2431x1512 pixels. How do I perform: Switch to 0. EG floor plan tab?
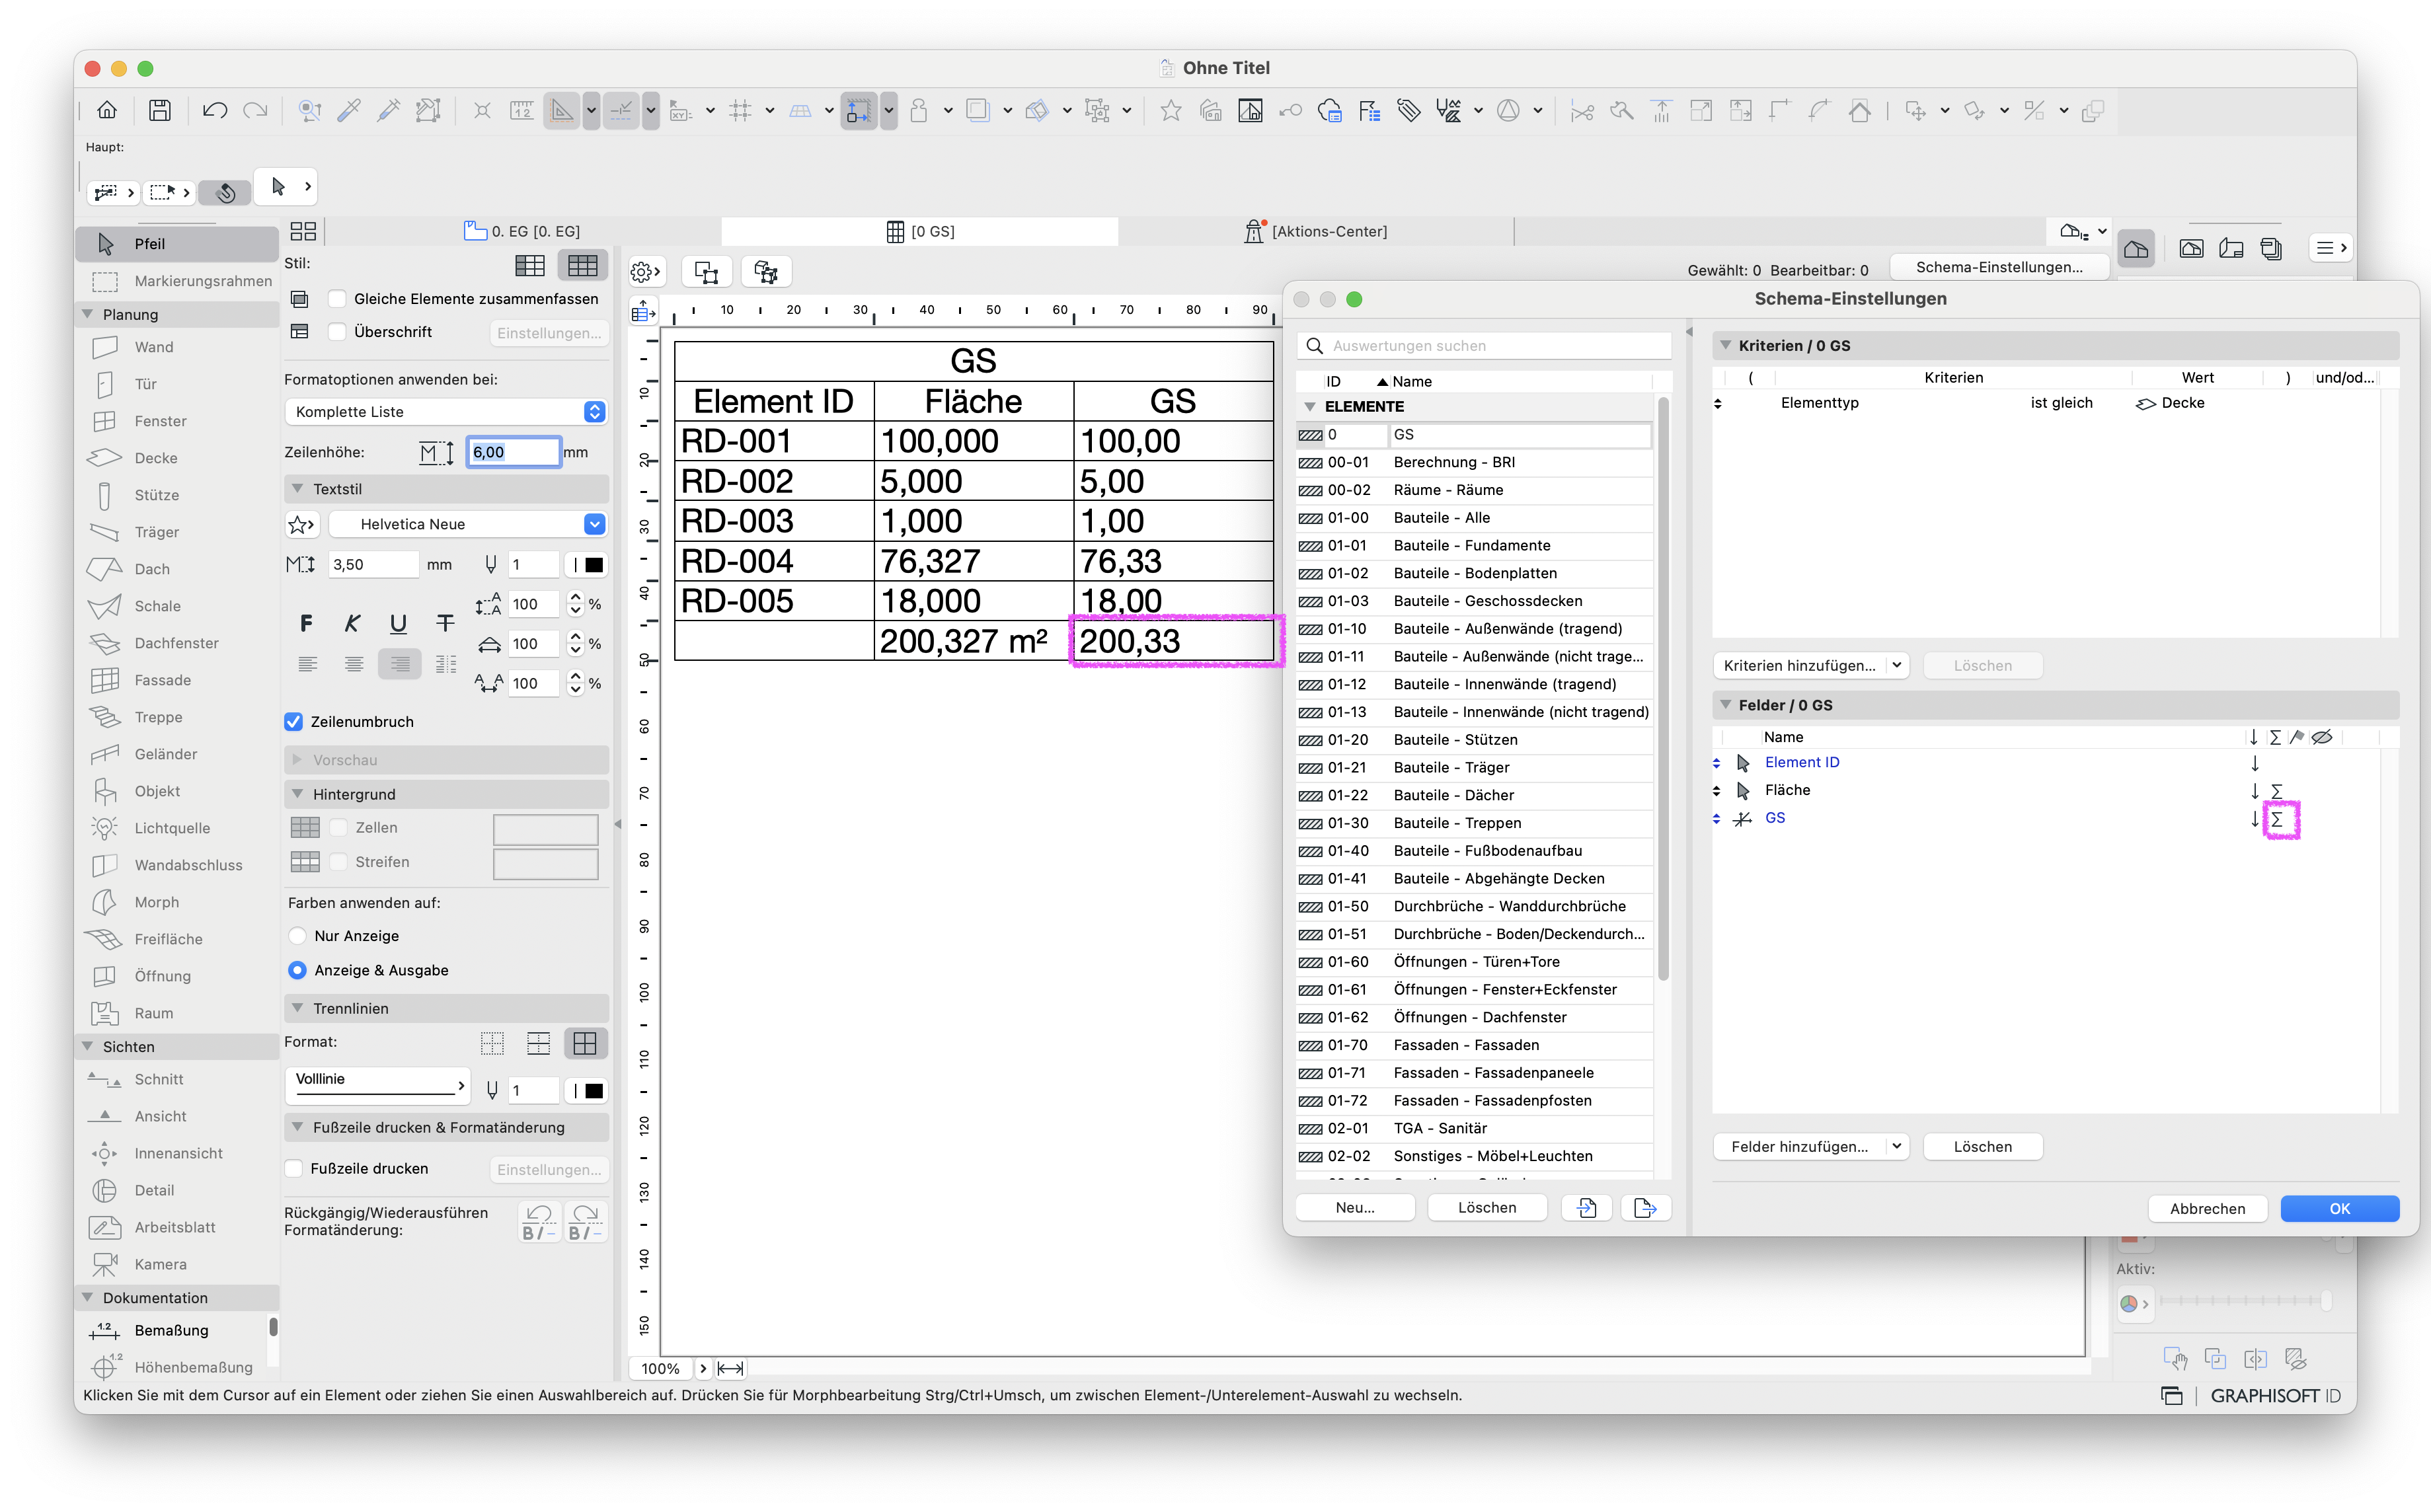523,231
